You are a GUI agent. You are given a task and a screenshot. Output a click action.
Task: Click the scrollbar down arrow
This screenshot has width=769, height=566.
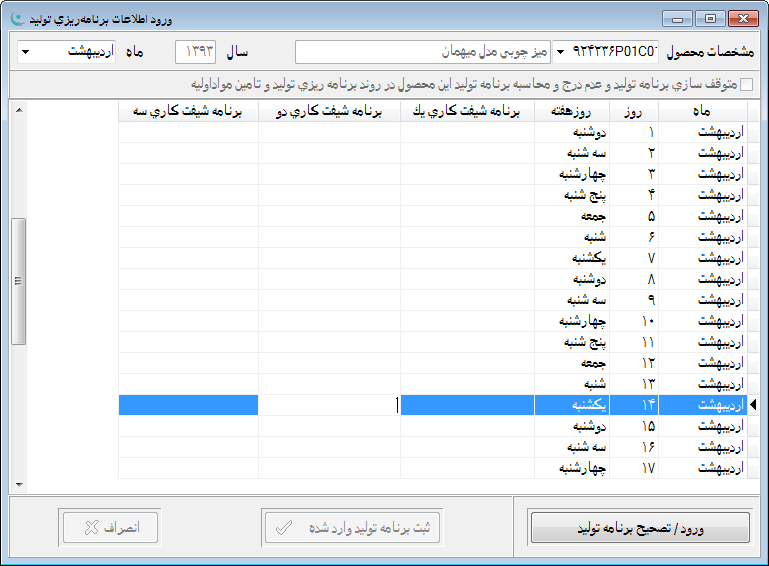[x=17, y=484]
